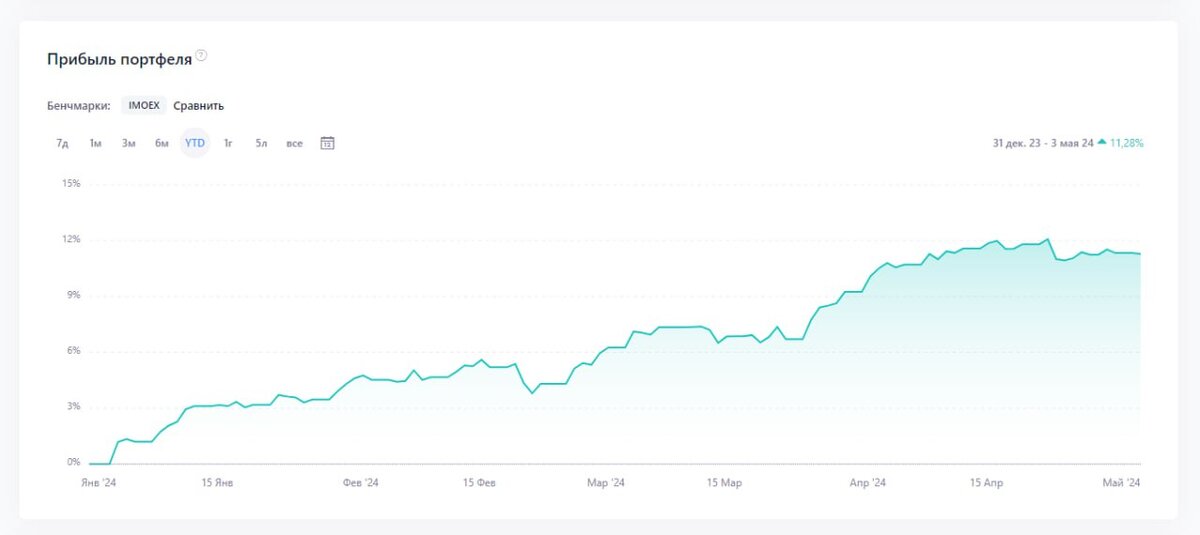Switch chart to the 1г range
The height and width of the screenshot is (535, 1200).
228,143
